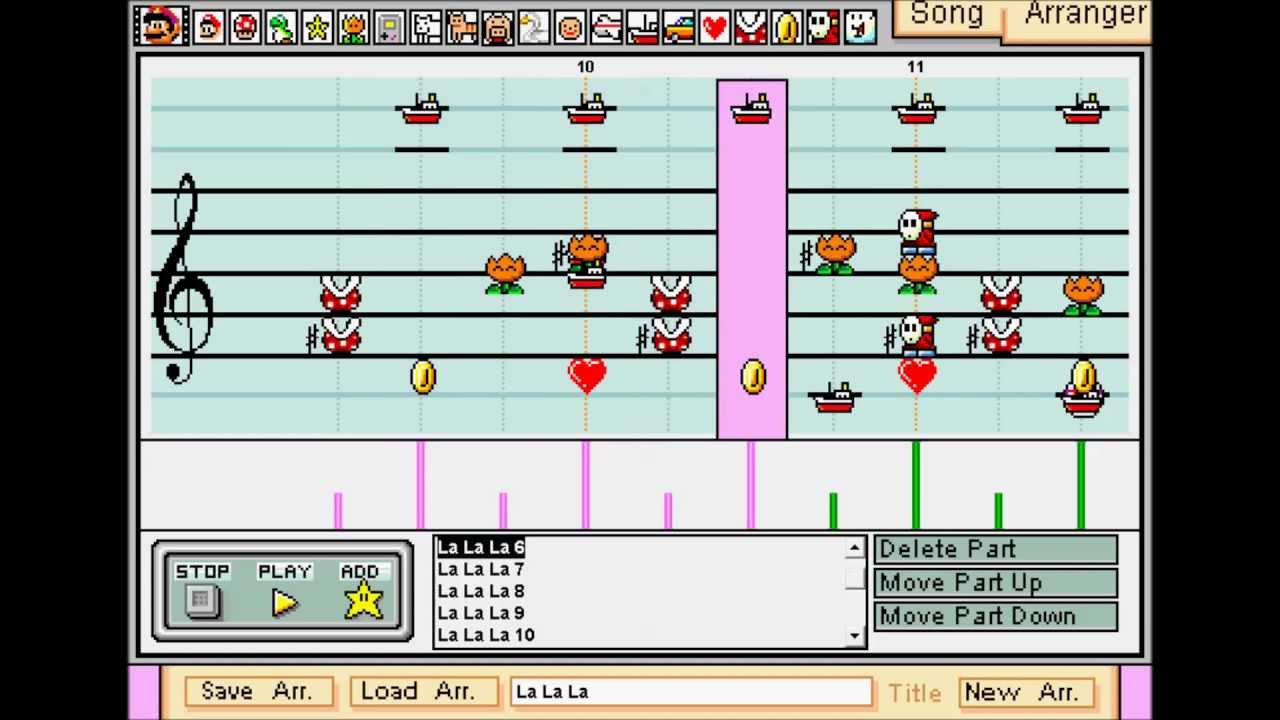Click the measure 10 number marker
The height and width of the screenshot is (720, 1280).
point(585,67)
